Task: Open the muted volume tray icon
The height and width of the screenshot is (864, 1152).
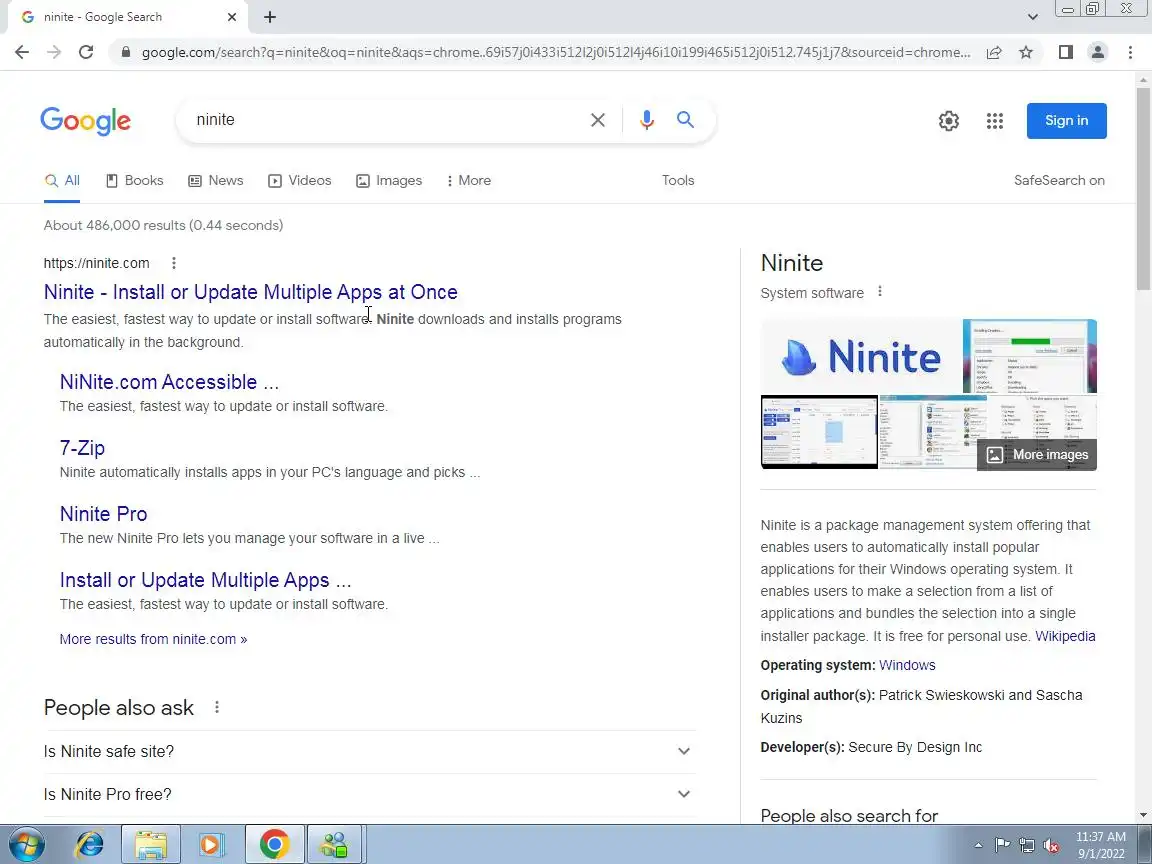Action: click(x=1051, y=846)
